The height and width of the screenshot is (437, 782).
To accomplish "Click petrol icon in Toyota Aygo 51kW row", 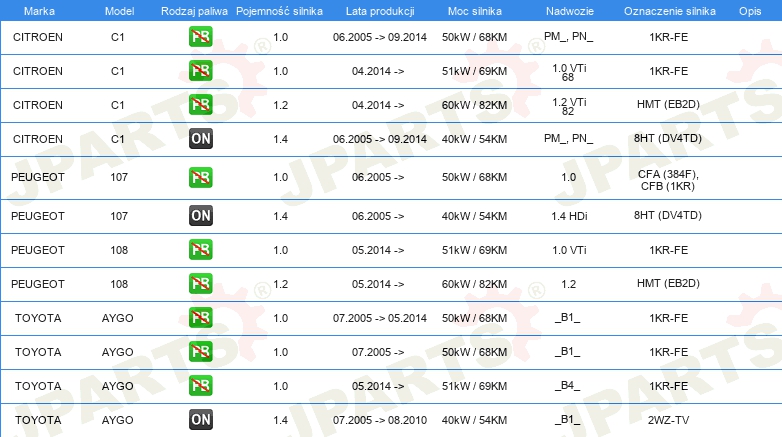I will coord(200,386).
